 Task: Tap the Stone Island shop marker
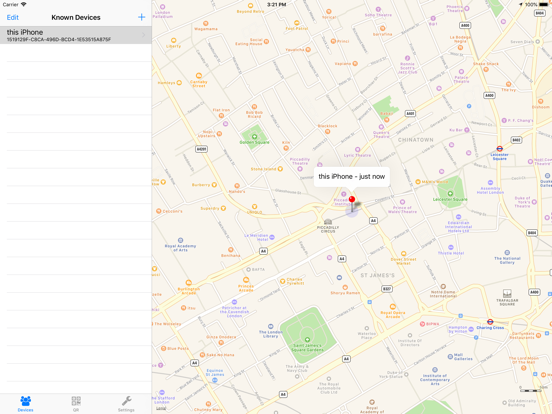pyautogui.click(x=280, y=169)
